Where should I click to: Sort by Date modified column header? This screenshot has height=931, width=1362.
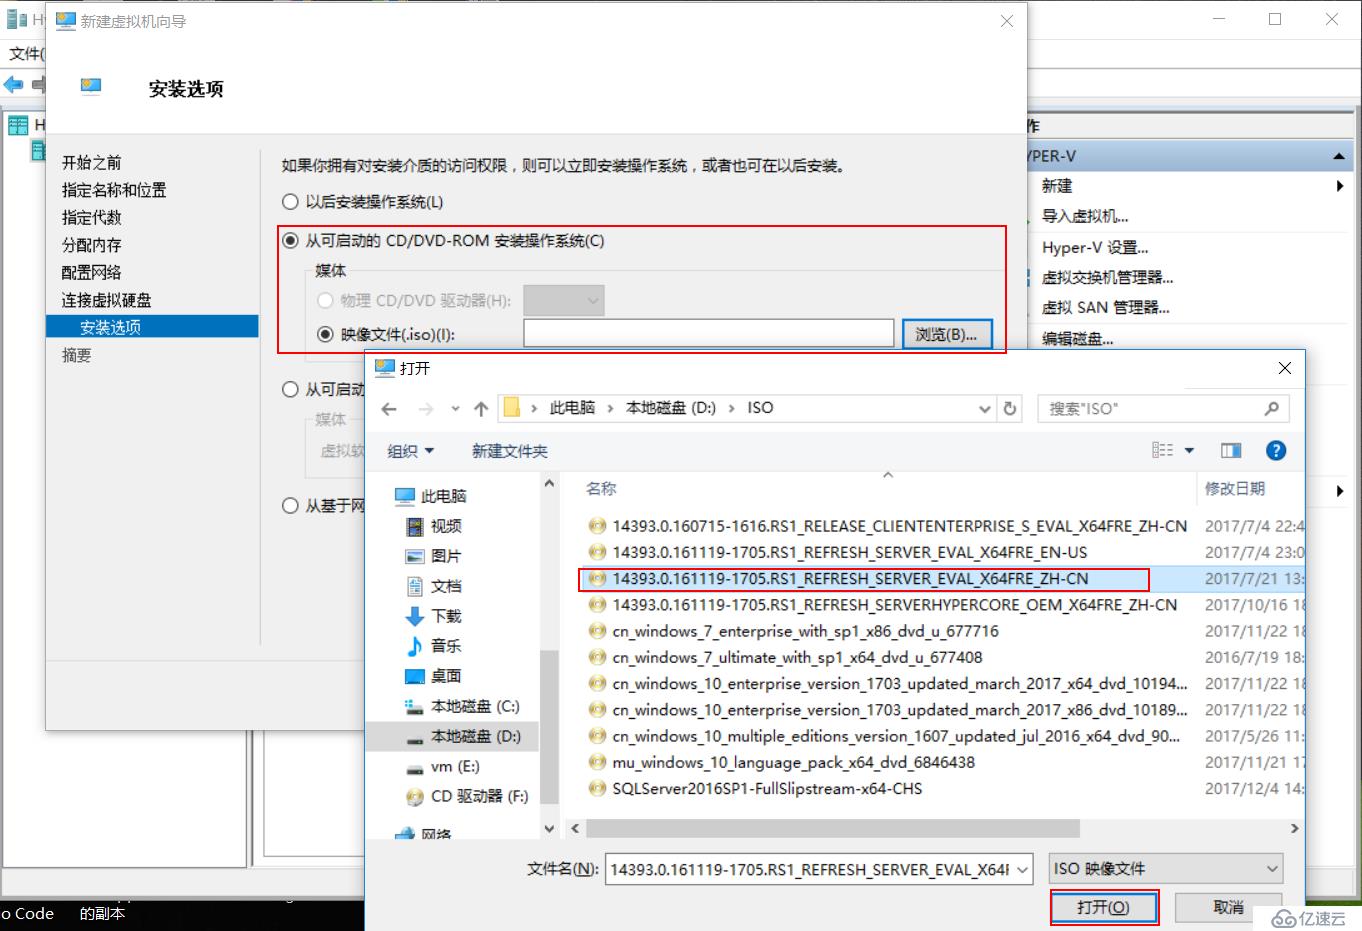tap(1234, 489)
